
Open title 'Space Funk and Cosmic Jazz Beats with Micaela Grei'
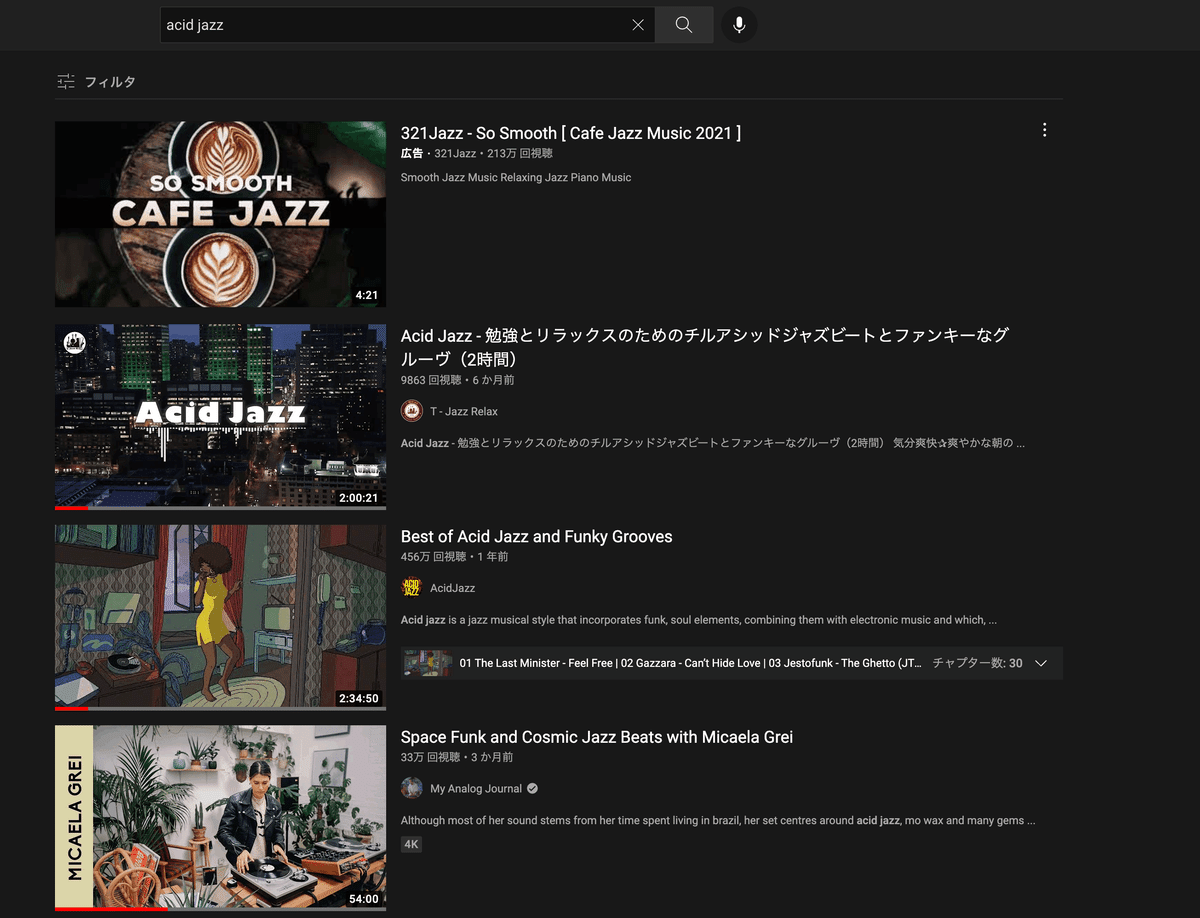click(x=597, y=737)
